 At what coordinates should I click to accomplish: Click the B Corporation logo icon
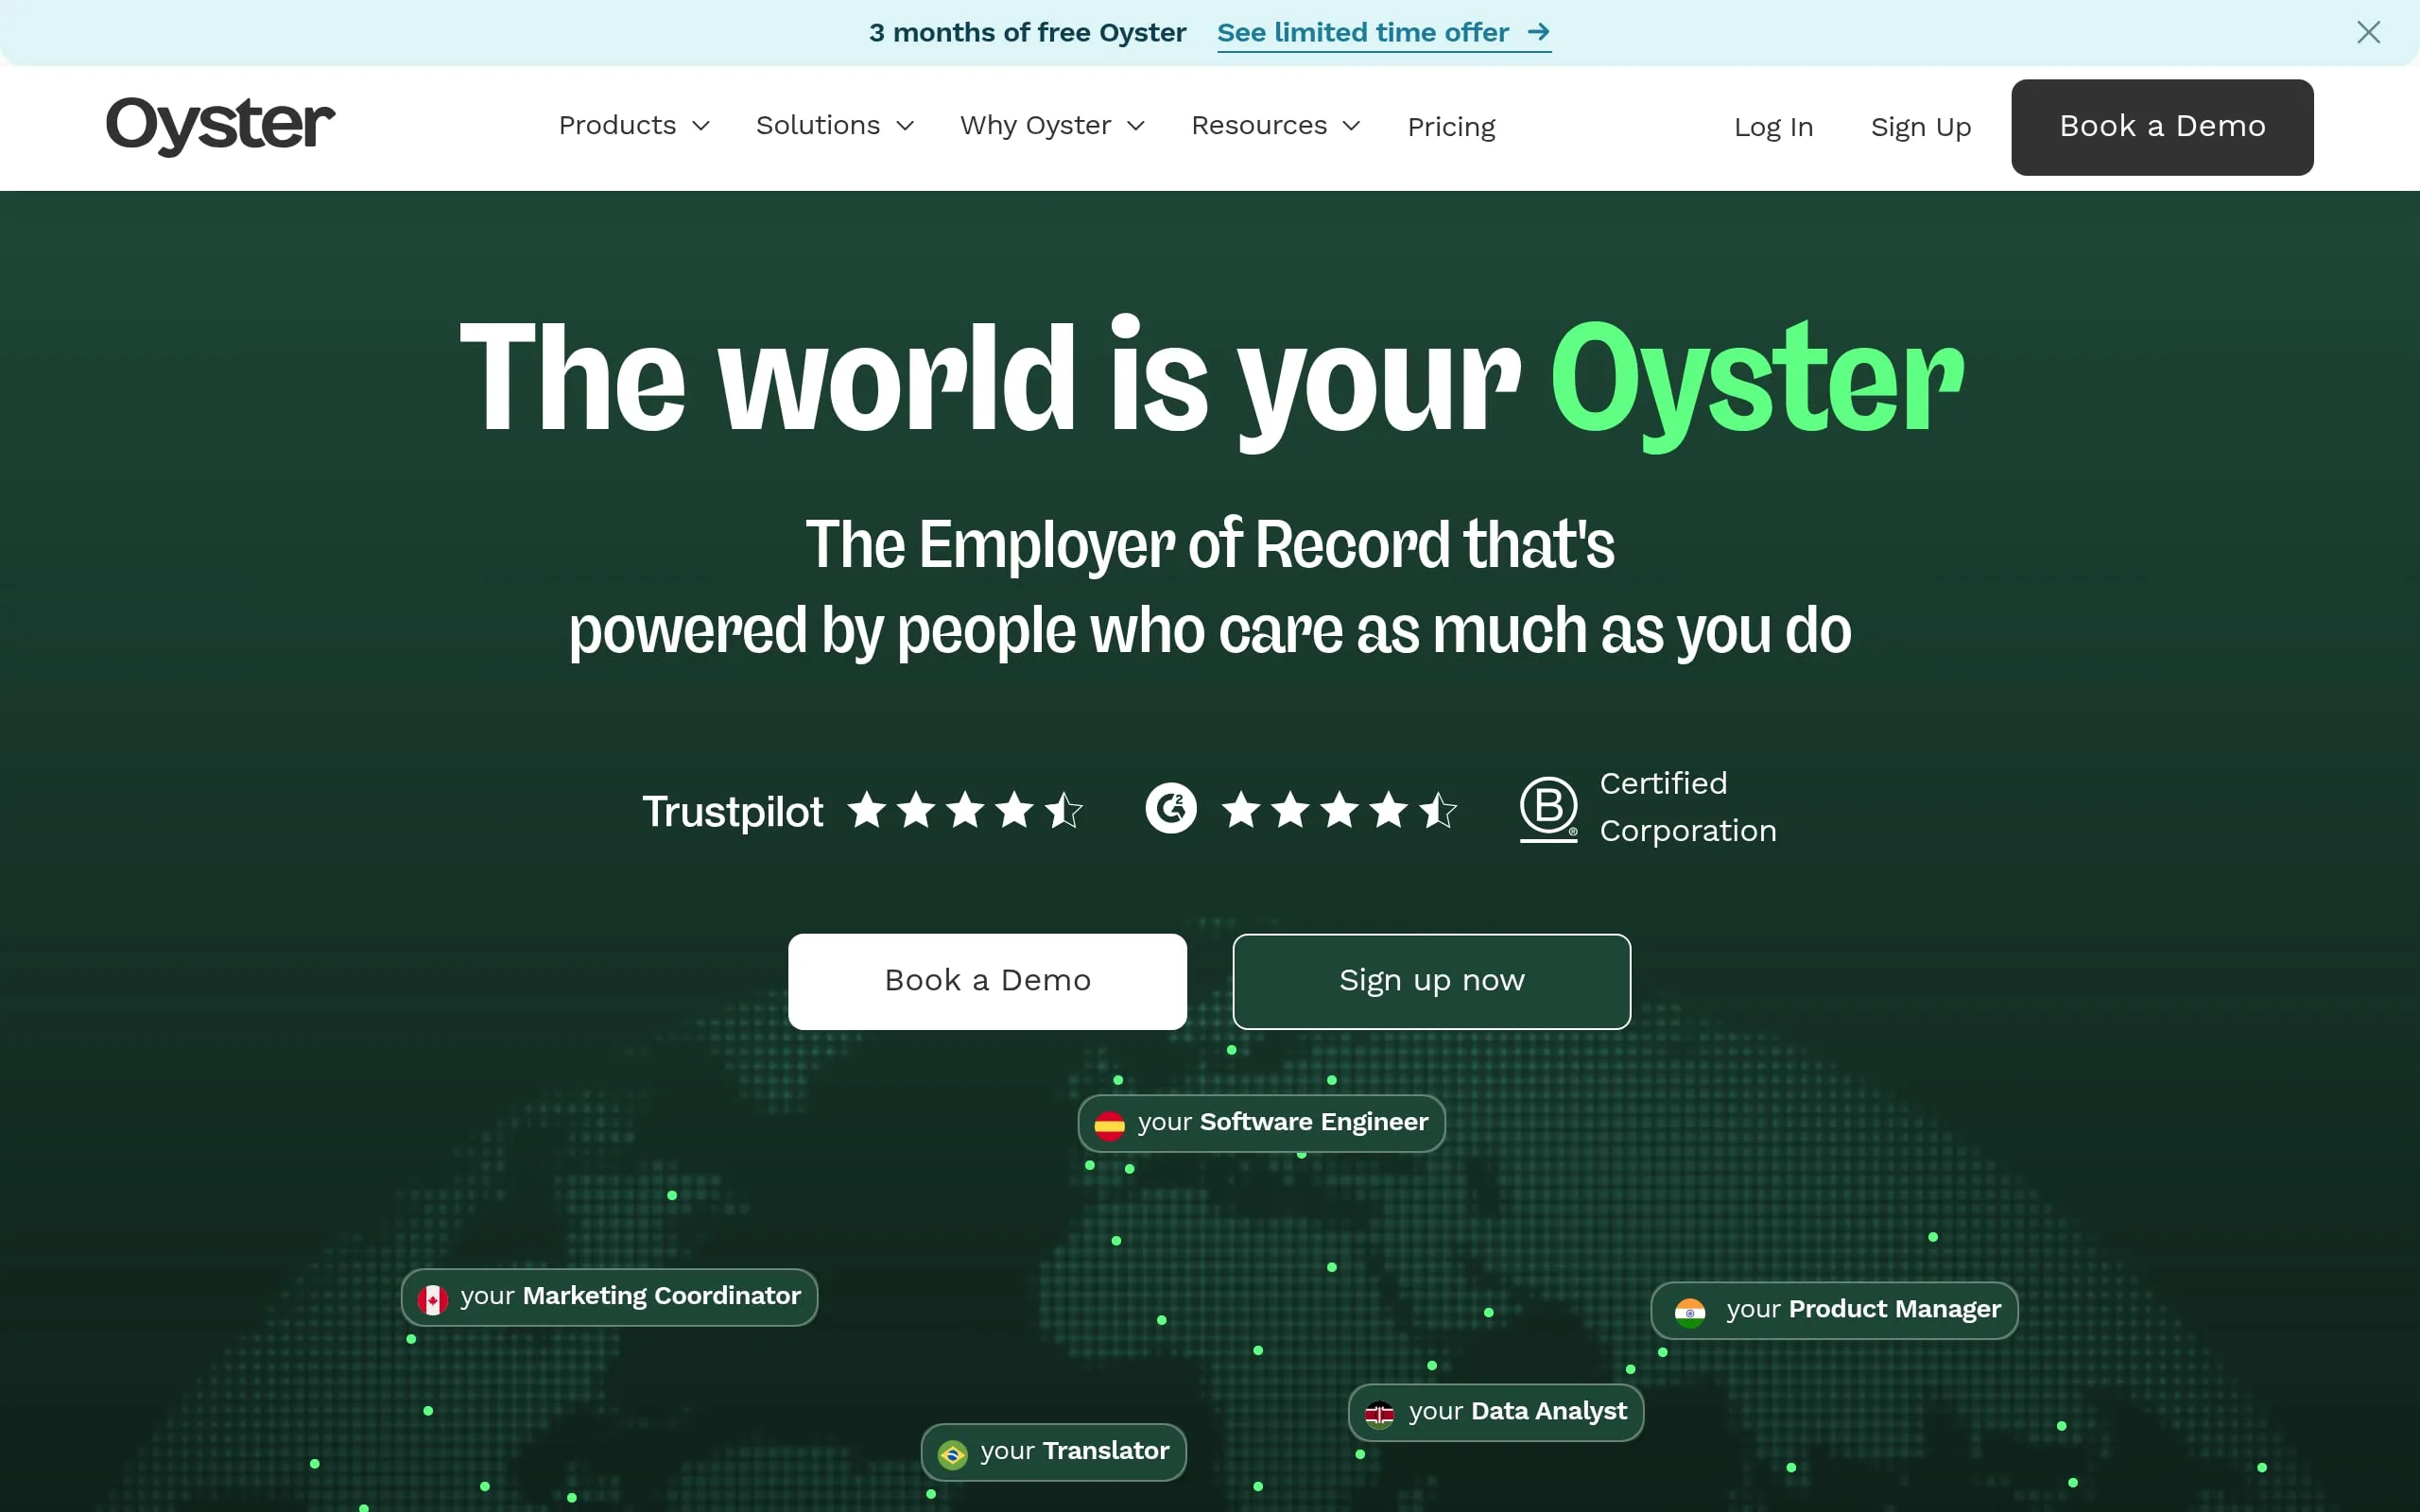tap(1548, 808)
